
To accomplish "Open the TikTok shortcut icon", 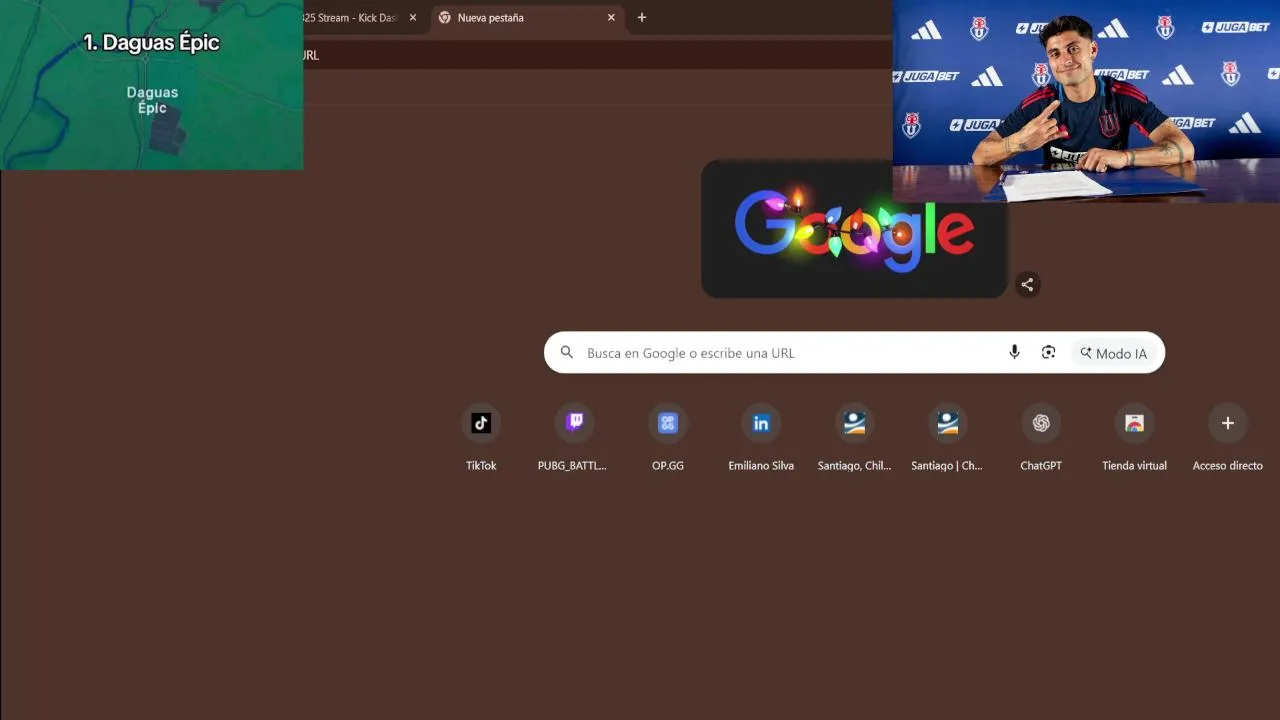I will coord(481,423).
